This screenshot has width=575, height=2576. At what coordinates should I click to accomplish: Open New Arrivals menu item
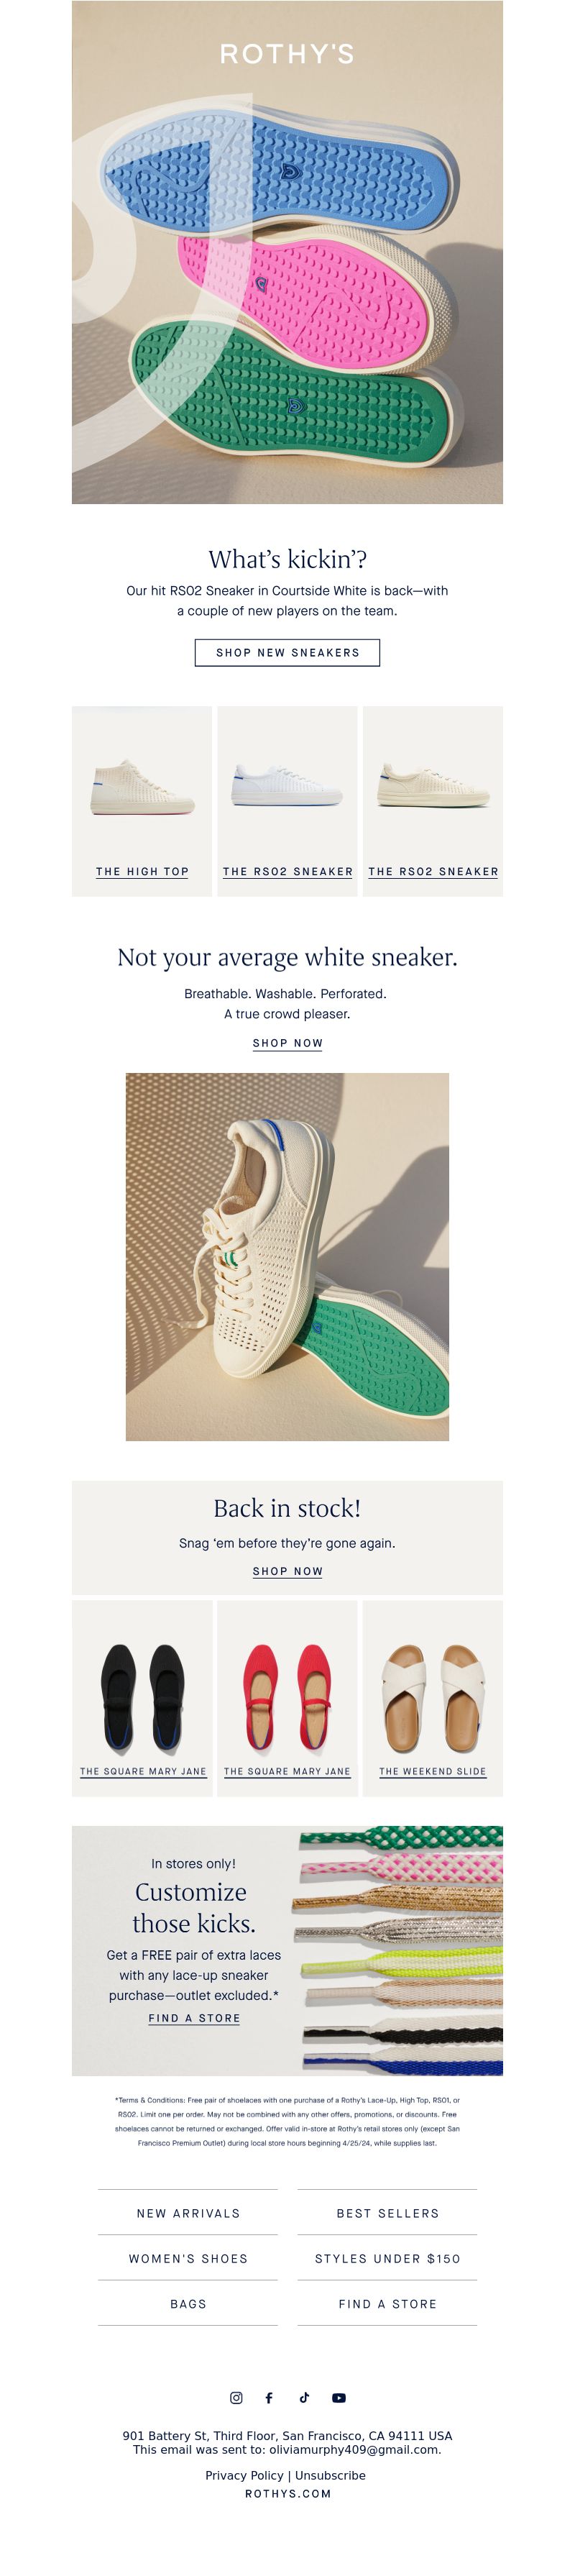(188, 2213)
